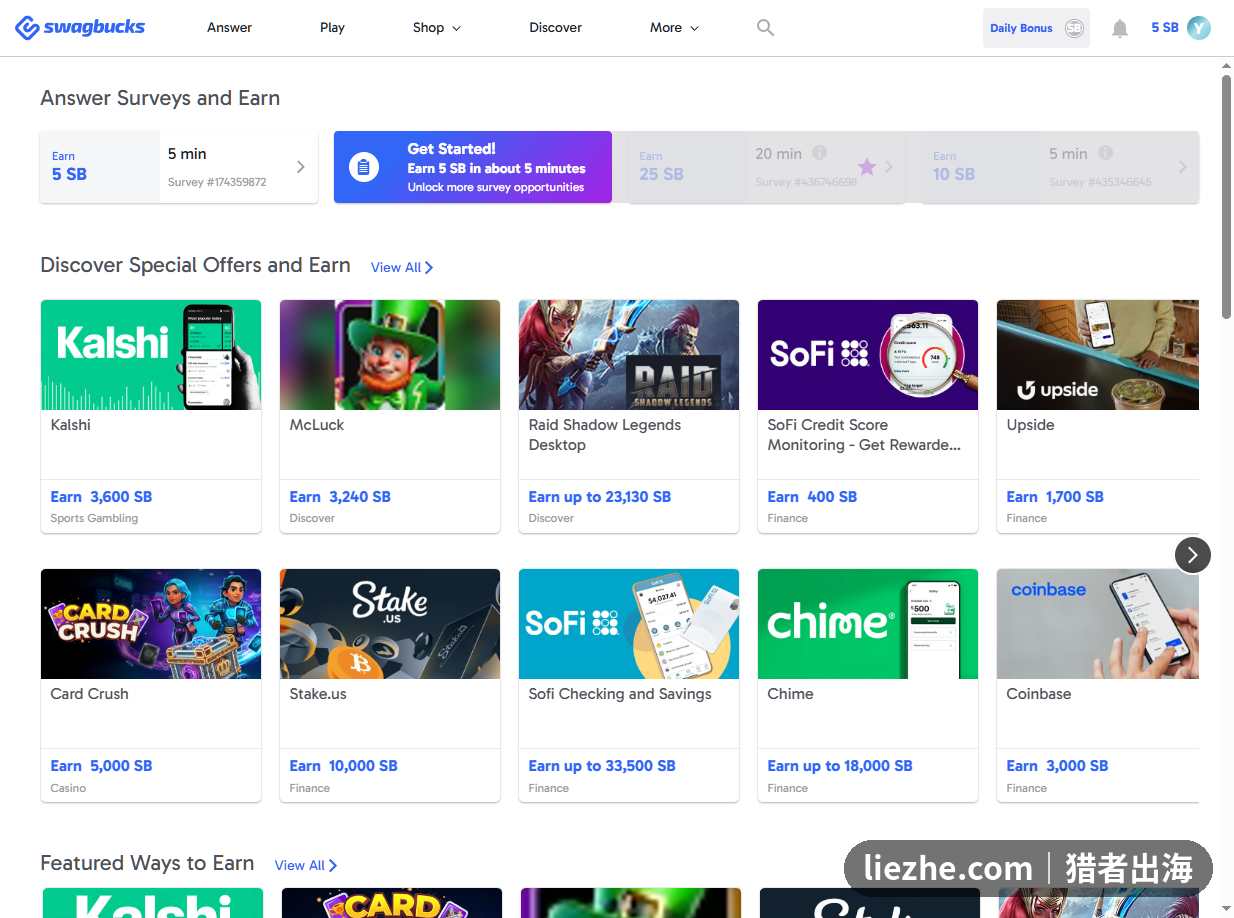Click the Swagbucks logo

[x=80, y=28]
